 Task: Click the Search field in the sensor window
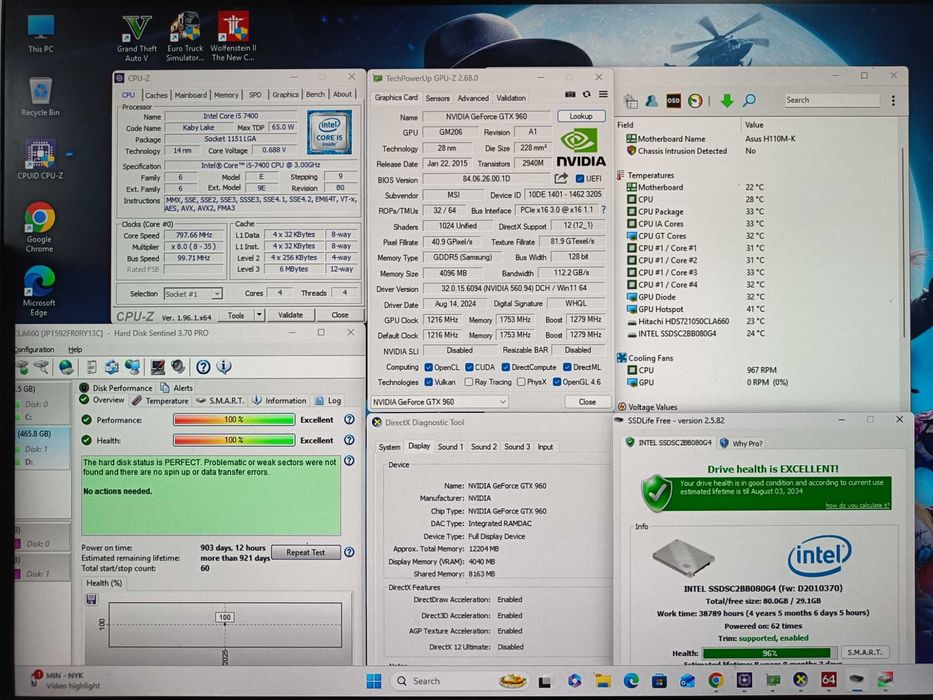click(831, 100)
